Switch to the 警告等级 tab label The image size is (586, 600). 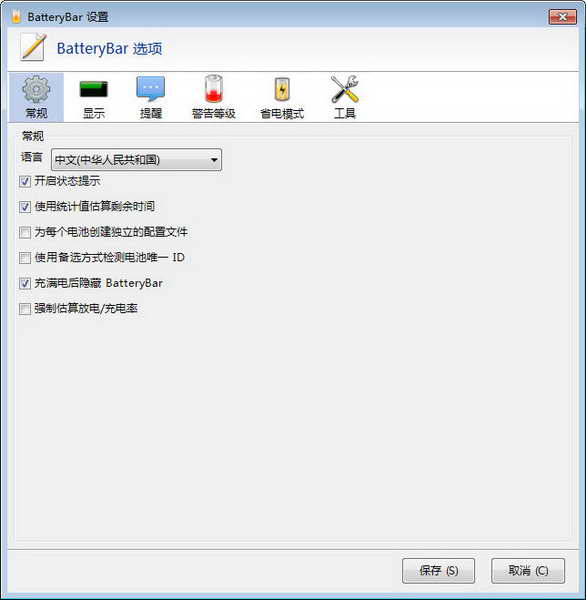click(213, 113)
